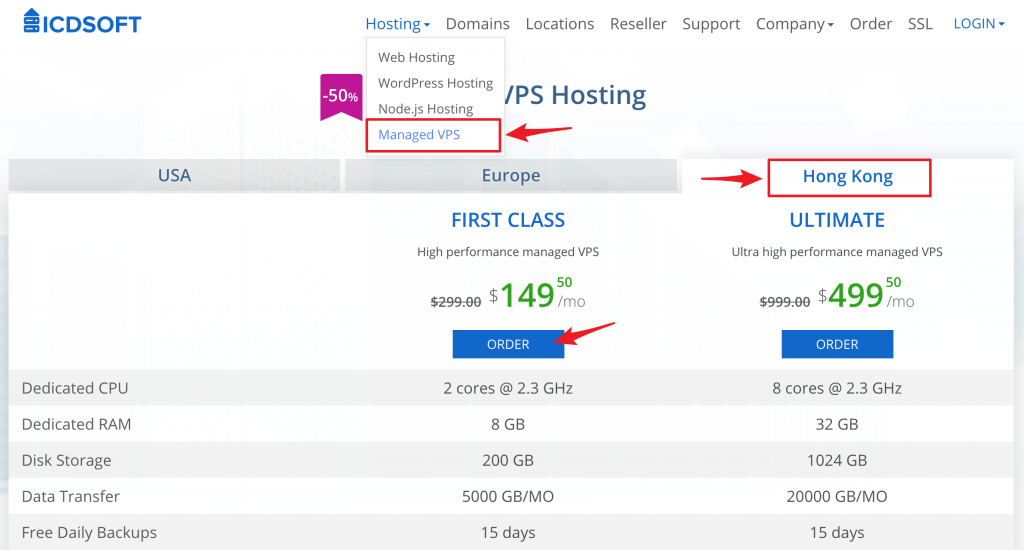Click the '200 GB' storage value
1024x550 pixels.
(508, 461)
